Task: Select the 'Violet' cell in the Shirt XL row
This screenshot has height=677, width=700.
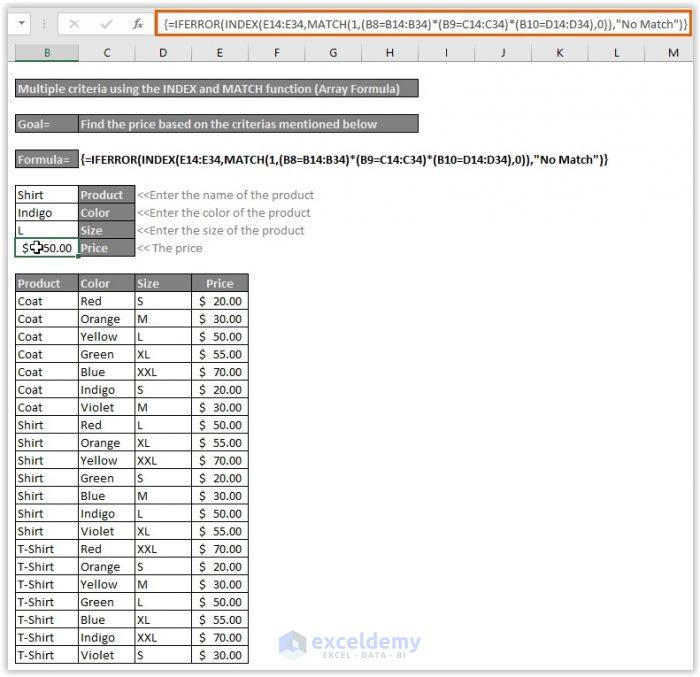Action: (107, 531)
